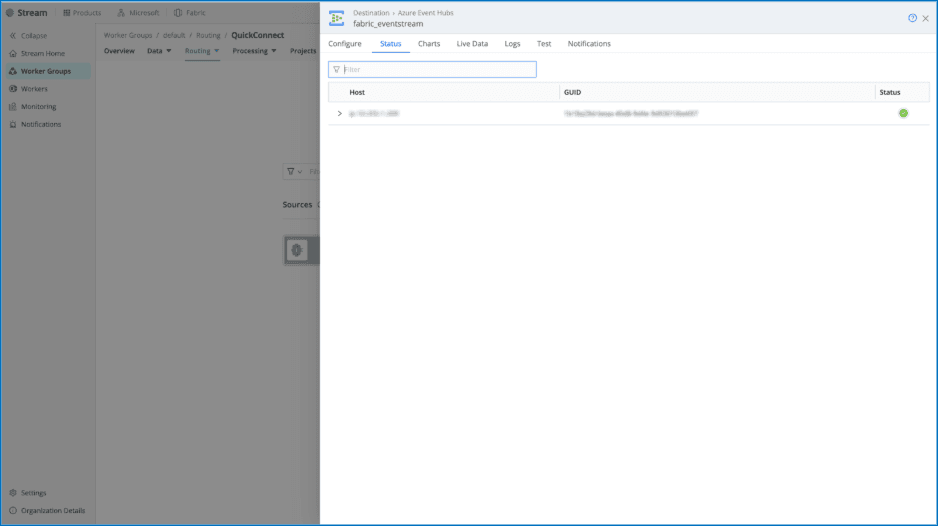Click the help question mark icon
939x526 pixels.
pyautogui.click(x=912, y=18)
